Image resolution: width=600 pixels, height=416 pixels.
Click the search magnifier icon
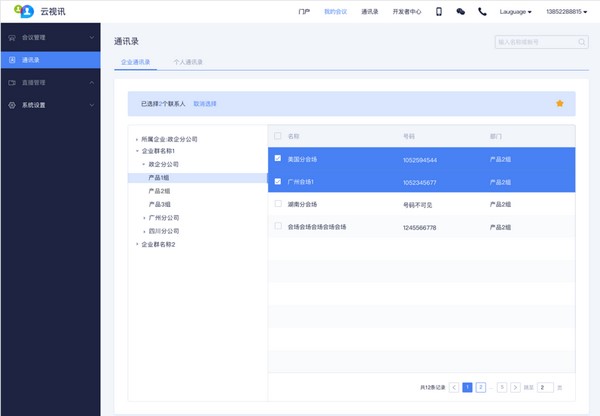582,42
